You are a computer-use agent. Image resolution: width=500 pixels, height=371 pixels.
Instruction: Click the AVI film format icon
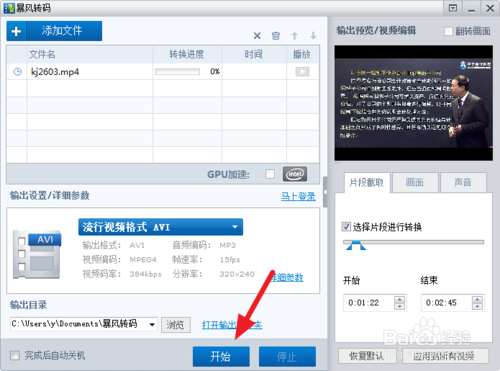tap(37, 255)
